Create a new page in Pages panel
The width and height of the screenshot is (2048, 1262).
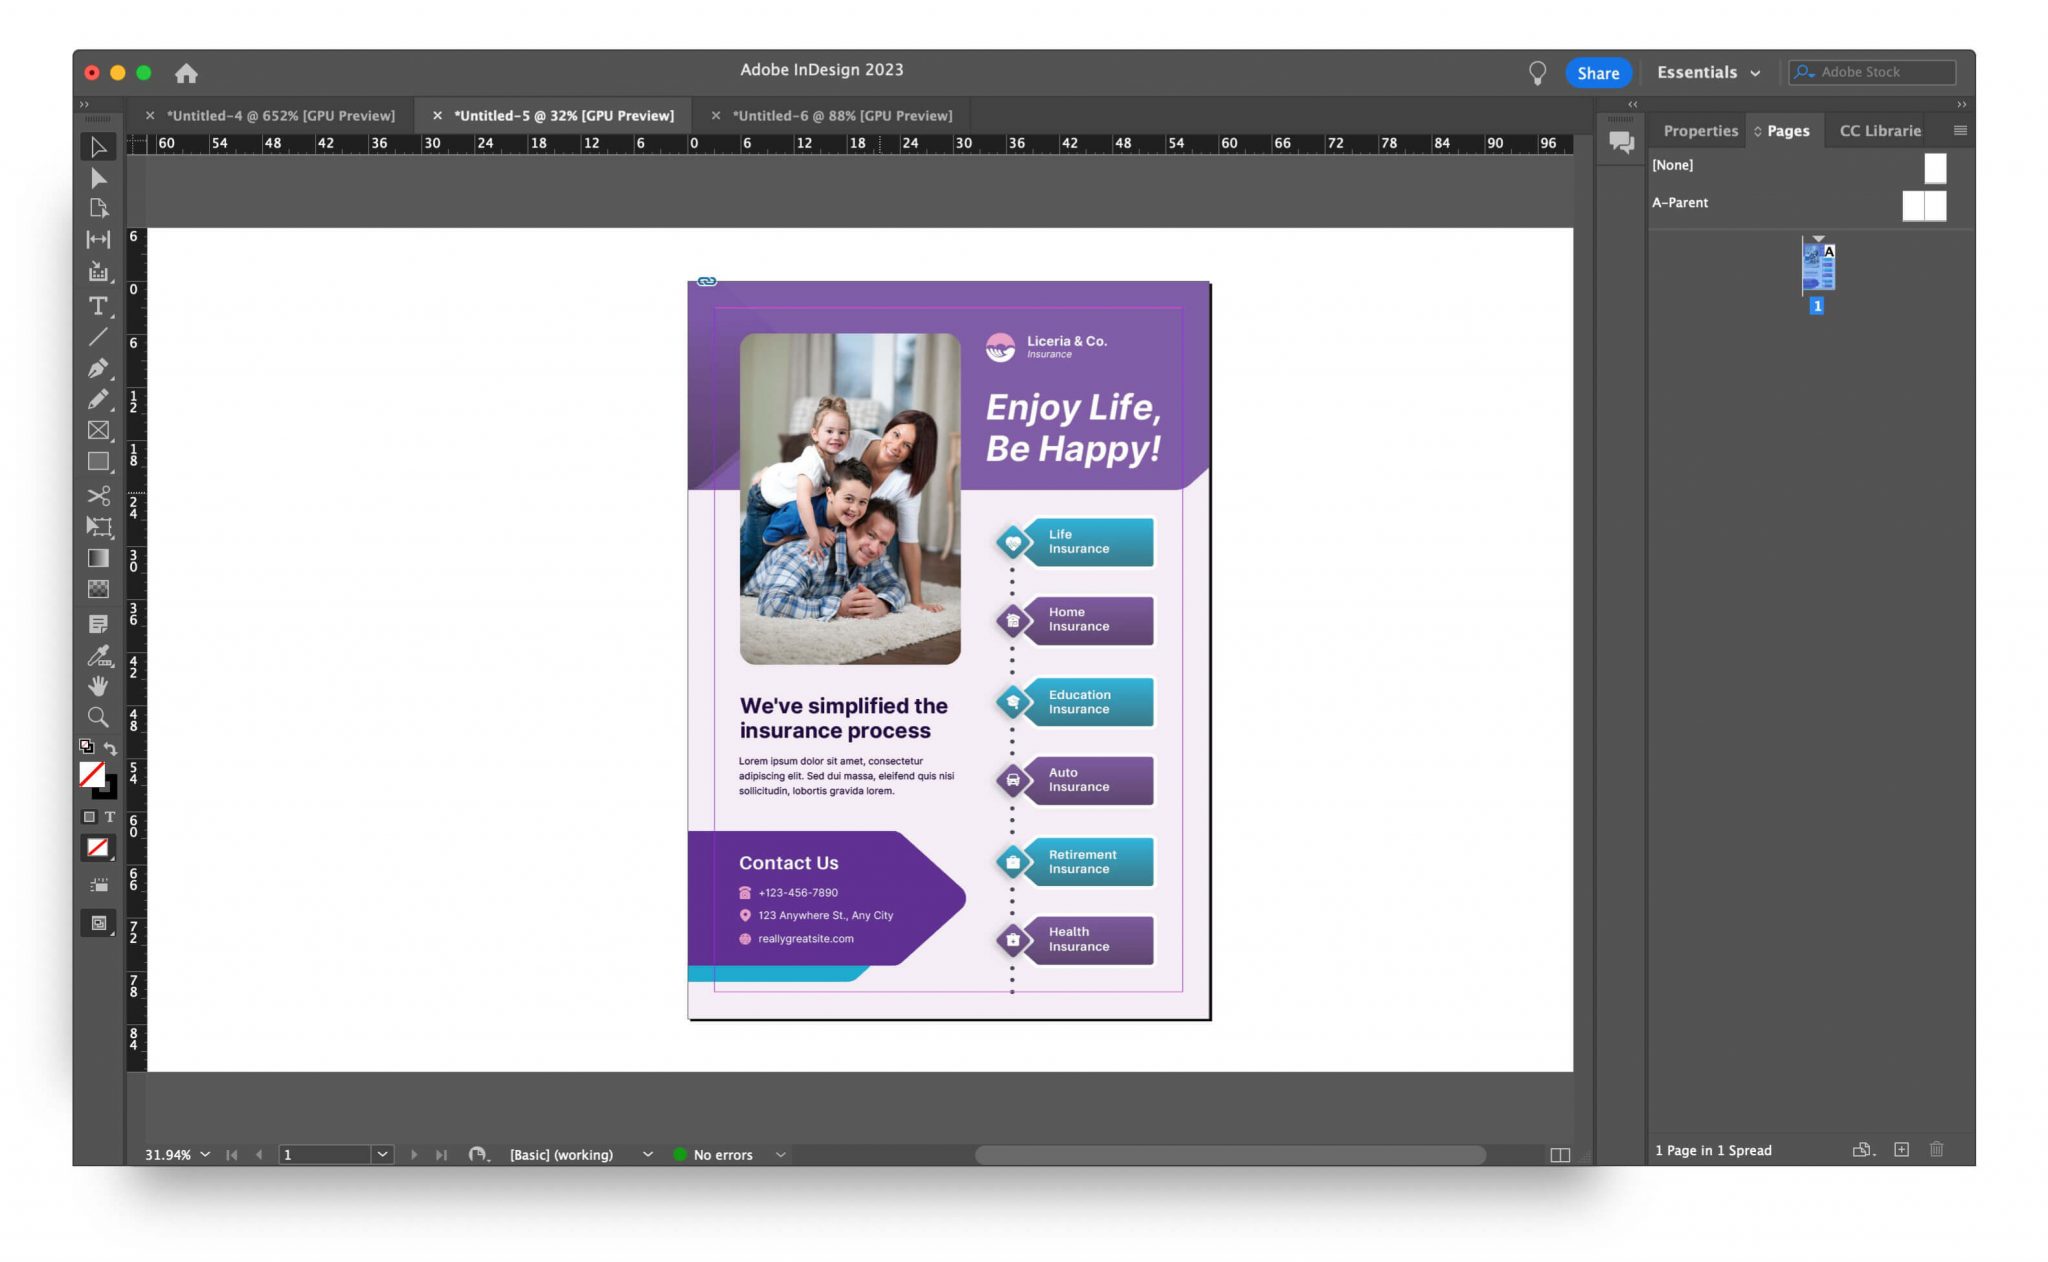click(x=1901, y=1150)
